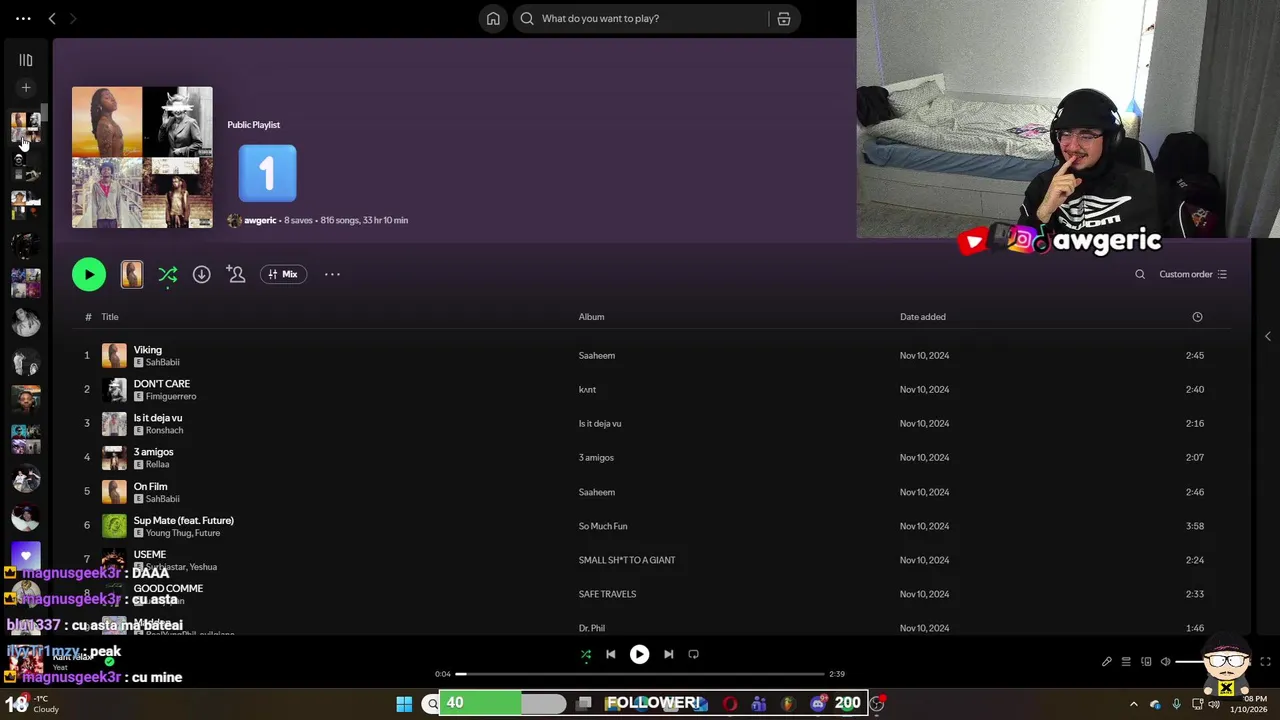Sort by the Album column header
This screenshot has height=720, width=1280.
coord(591,317)
